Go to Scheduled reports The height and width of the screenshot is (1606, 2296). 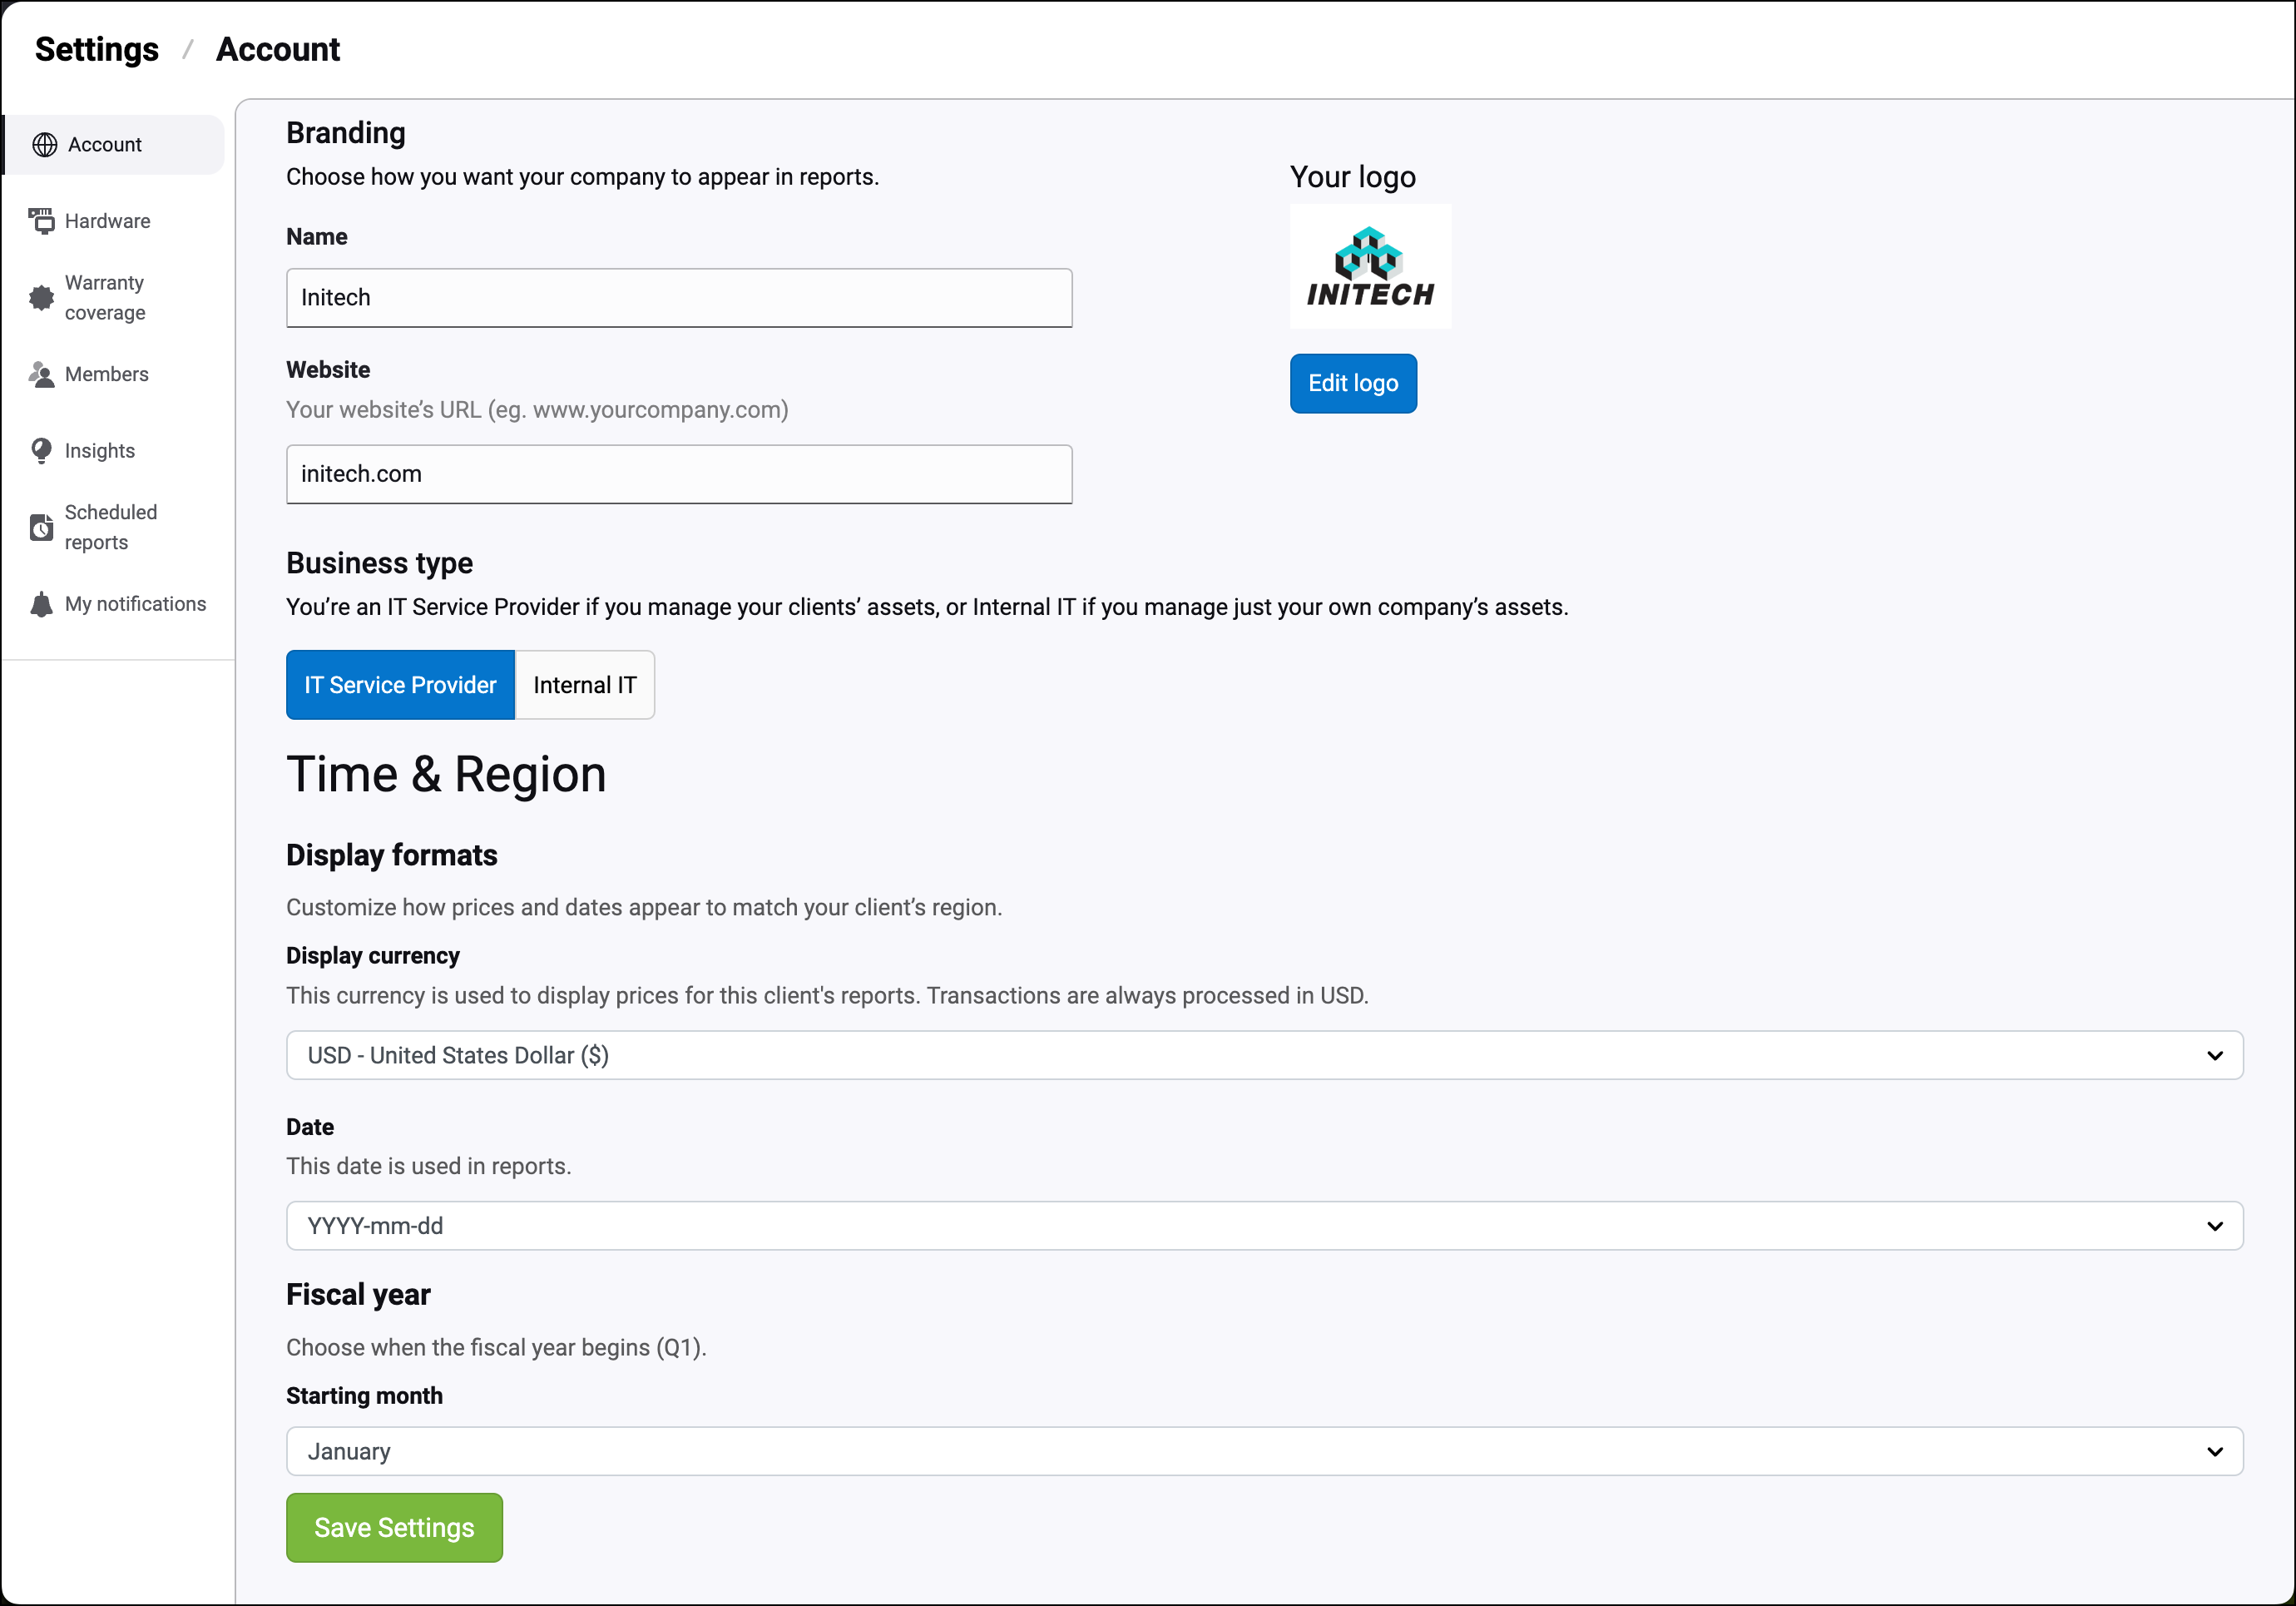click(111, 527)
